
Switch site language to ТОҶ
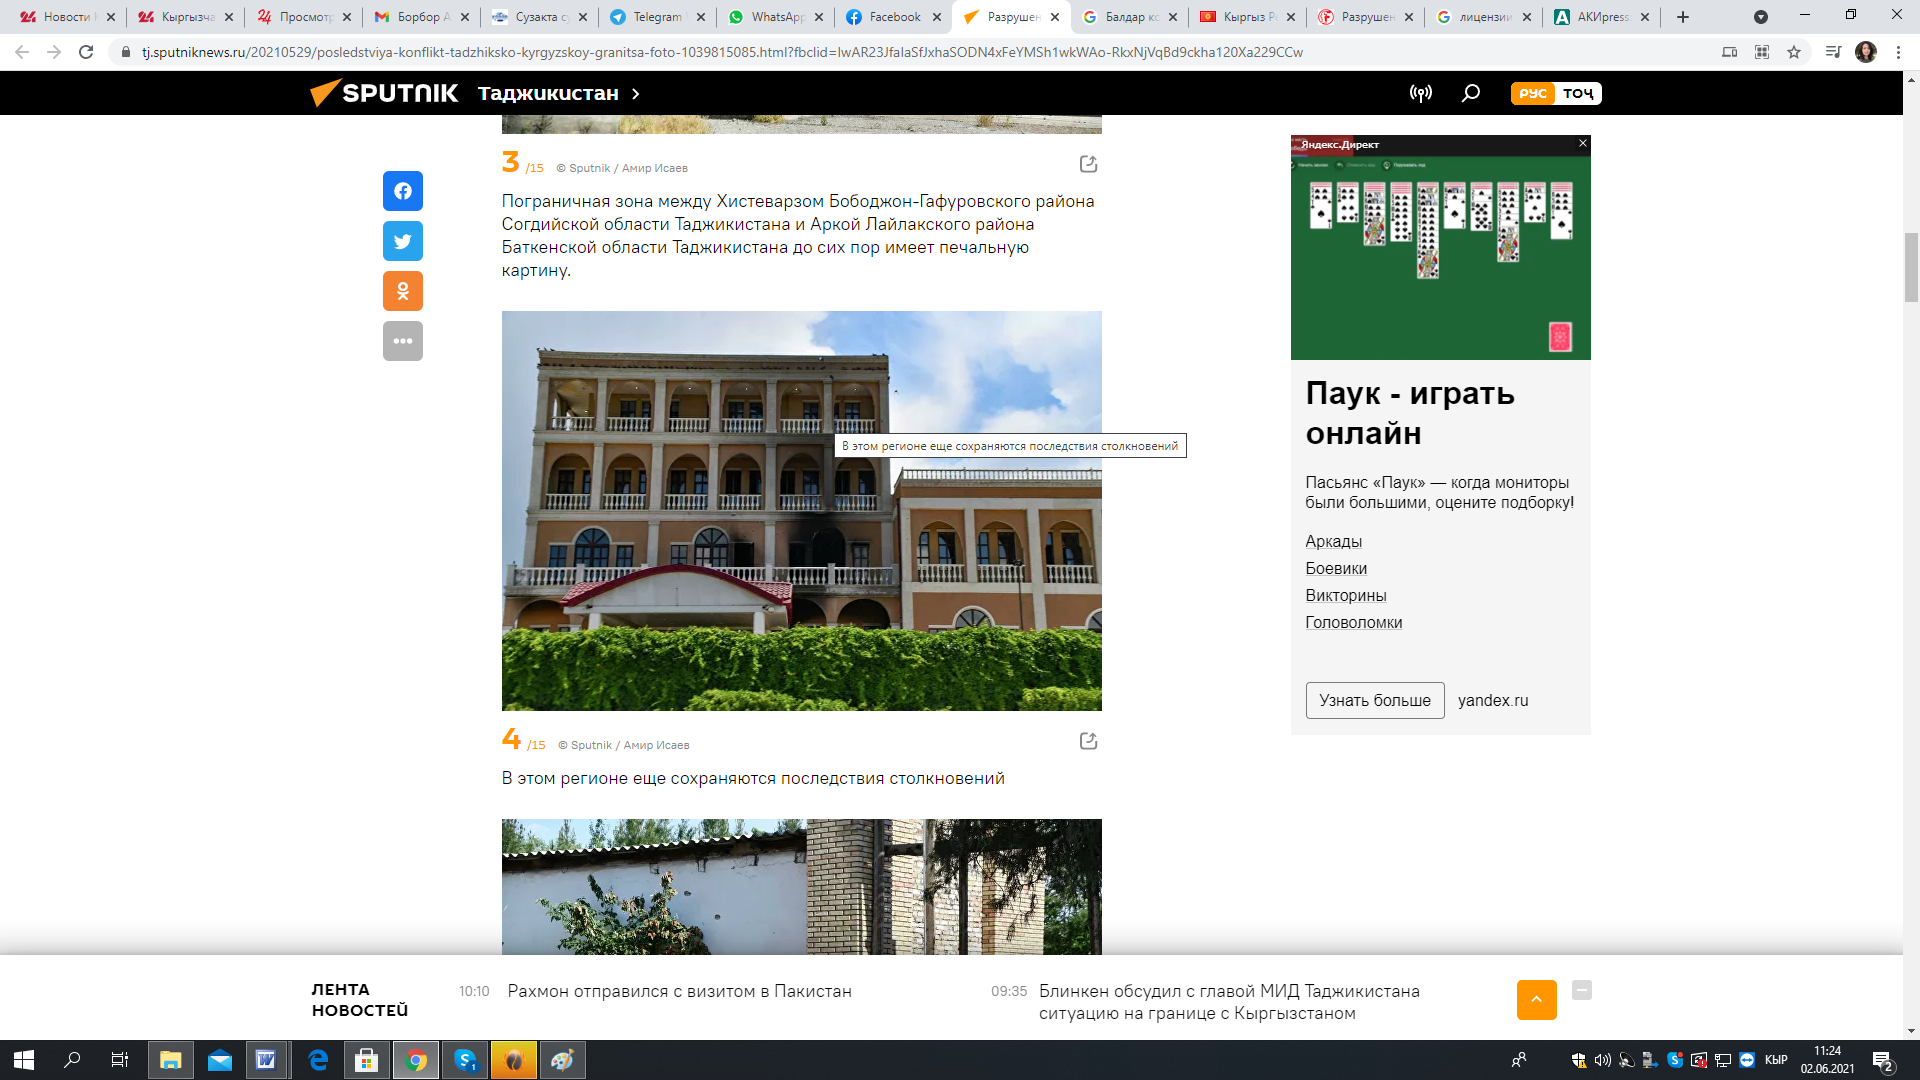[1578, 93]
